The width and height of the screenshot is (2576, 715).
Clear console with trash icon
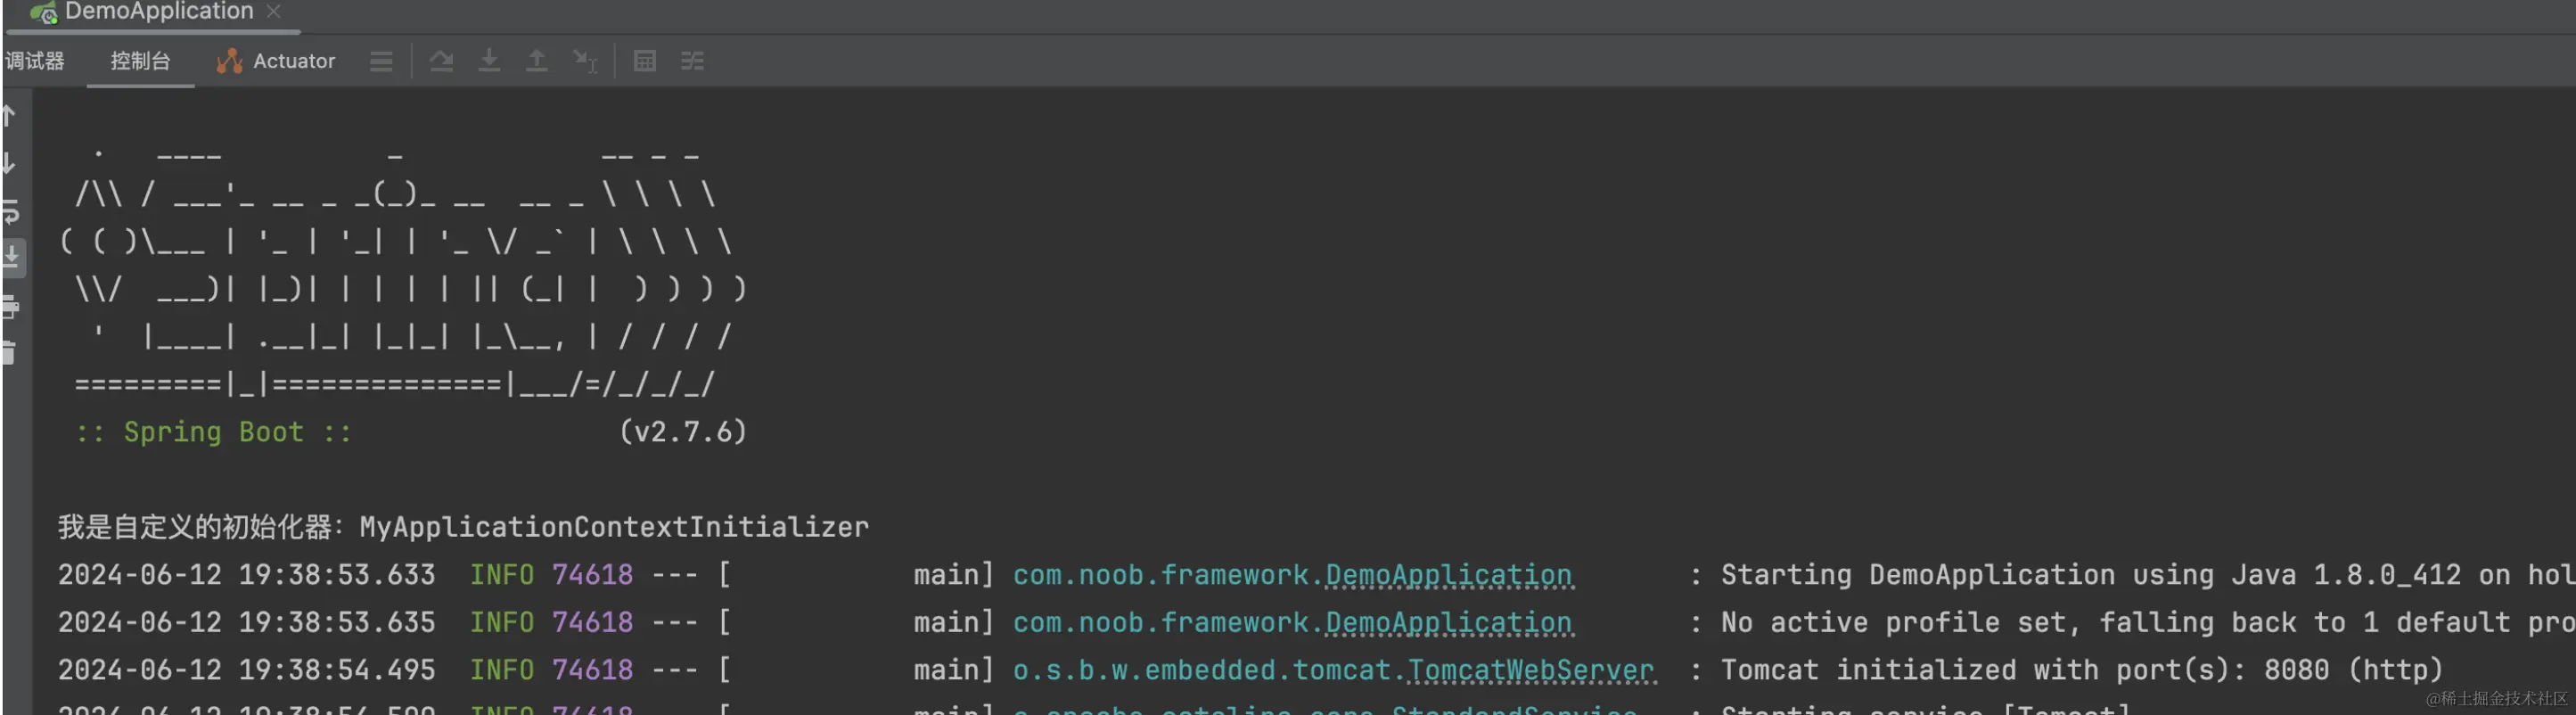click(x=9, y=353)
